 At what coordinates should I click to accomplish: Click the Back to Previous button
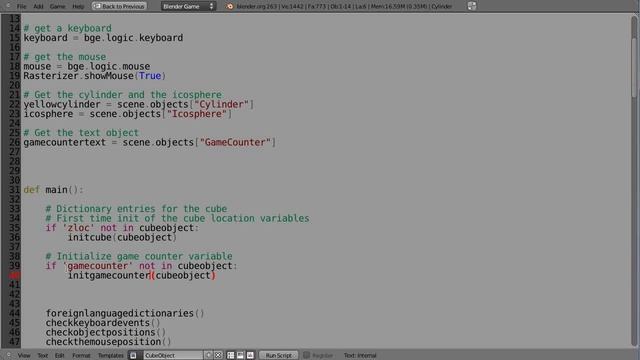click(119, 6)
